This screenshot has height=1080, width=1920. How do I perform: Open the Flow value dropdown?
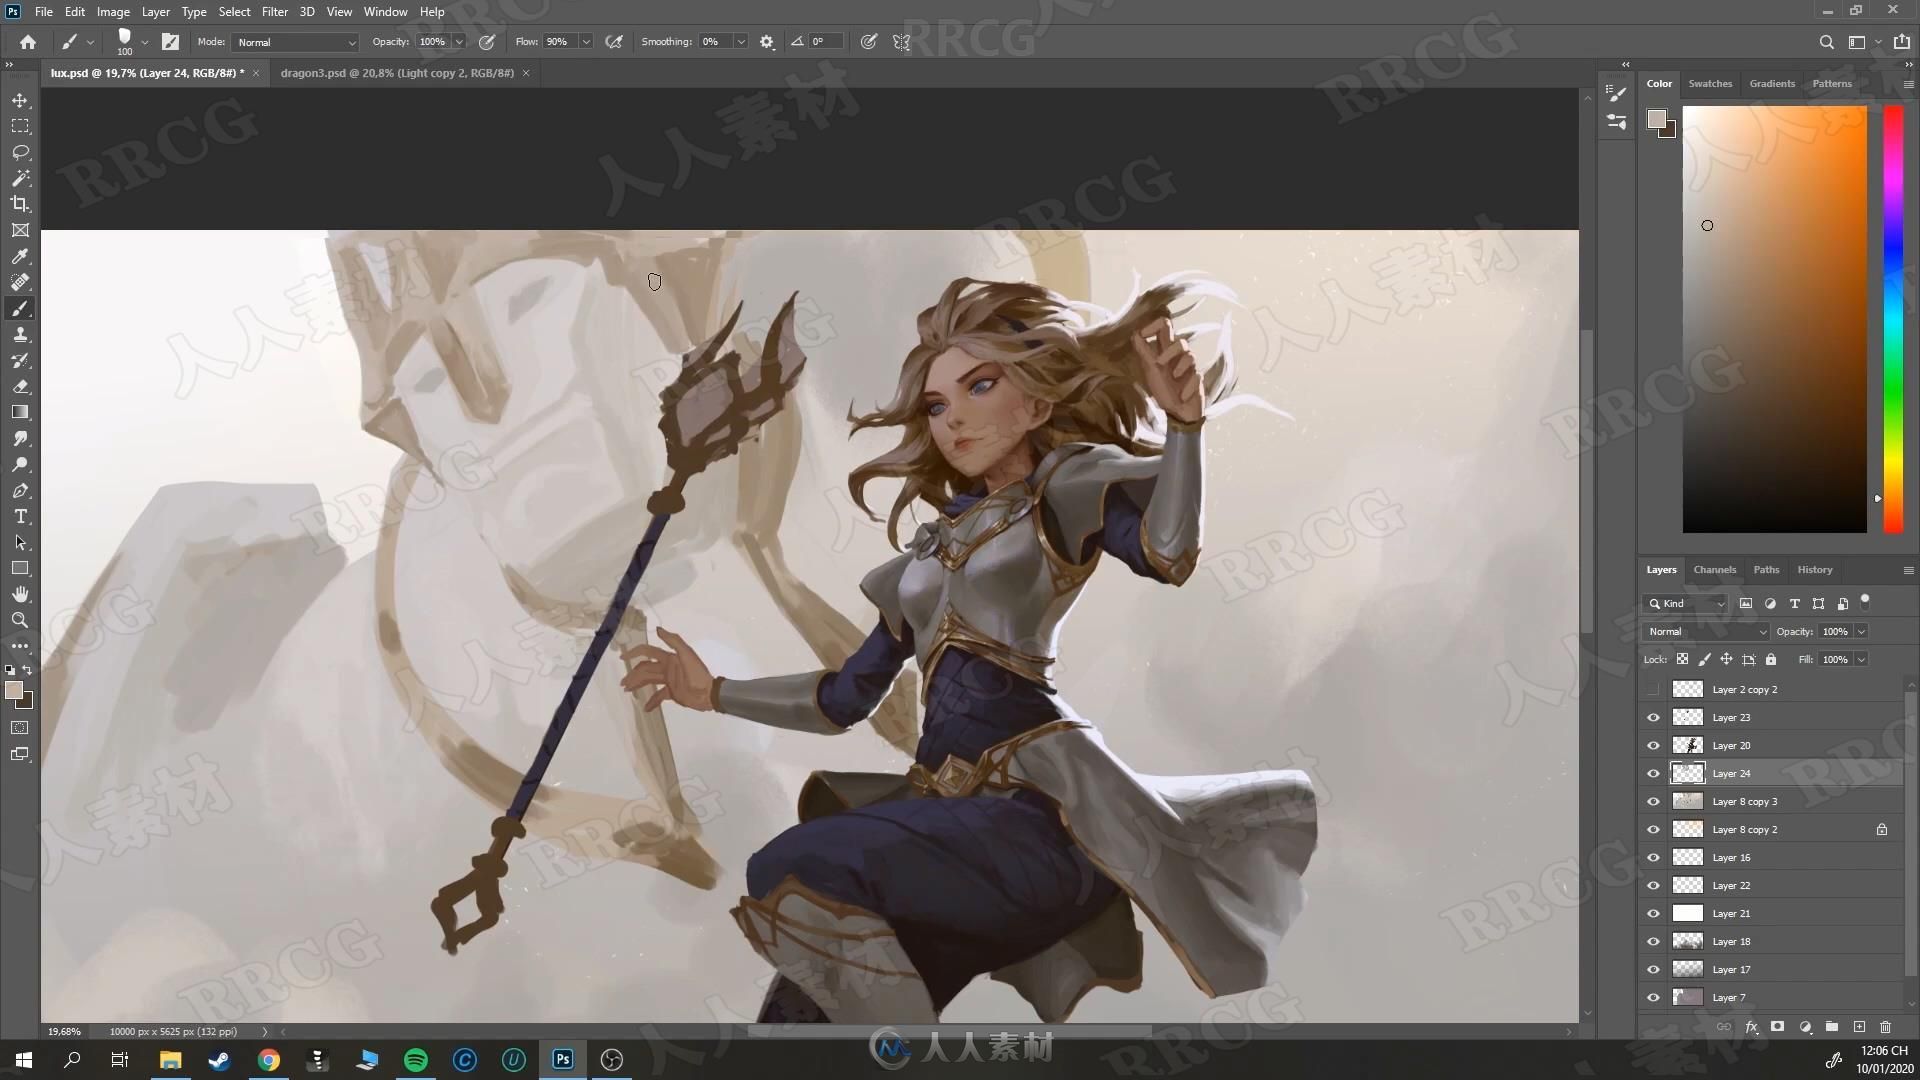(586, 42)
